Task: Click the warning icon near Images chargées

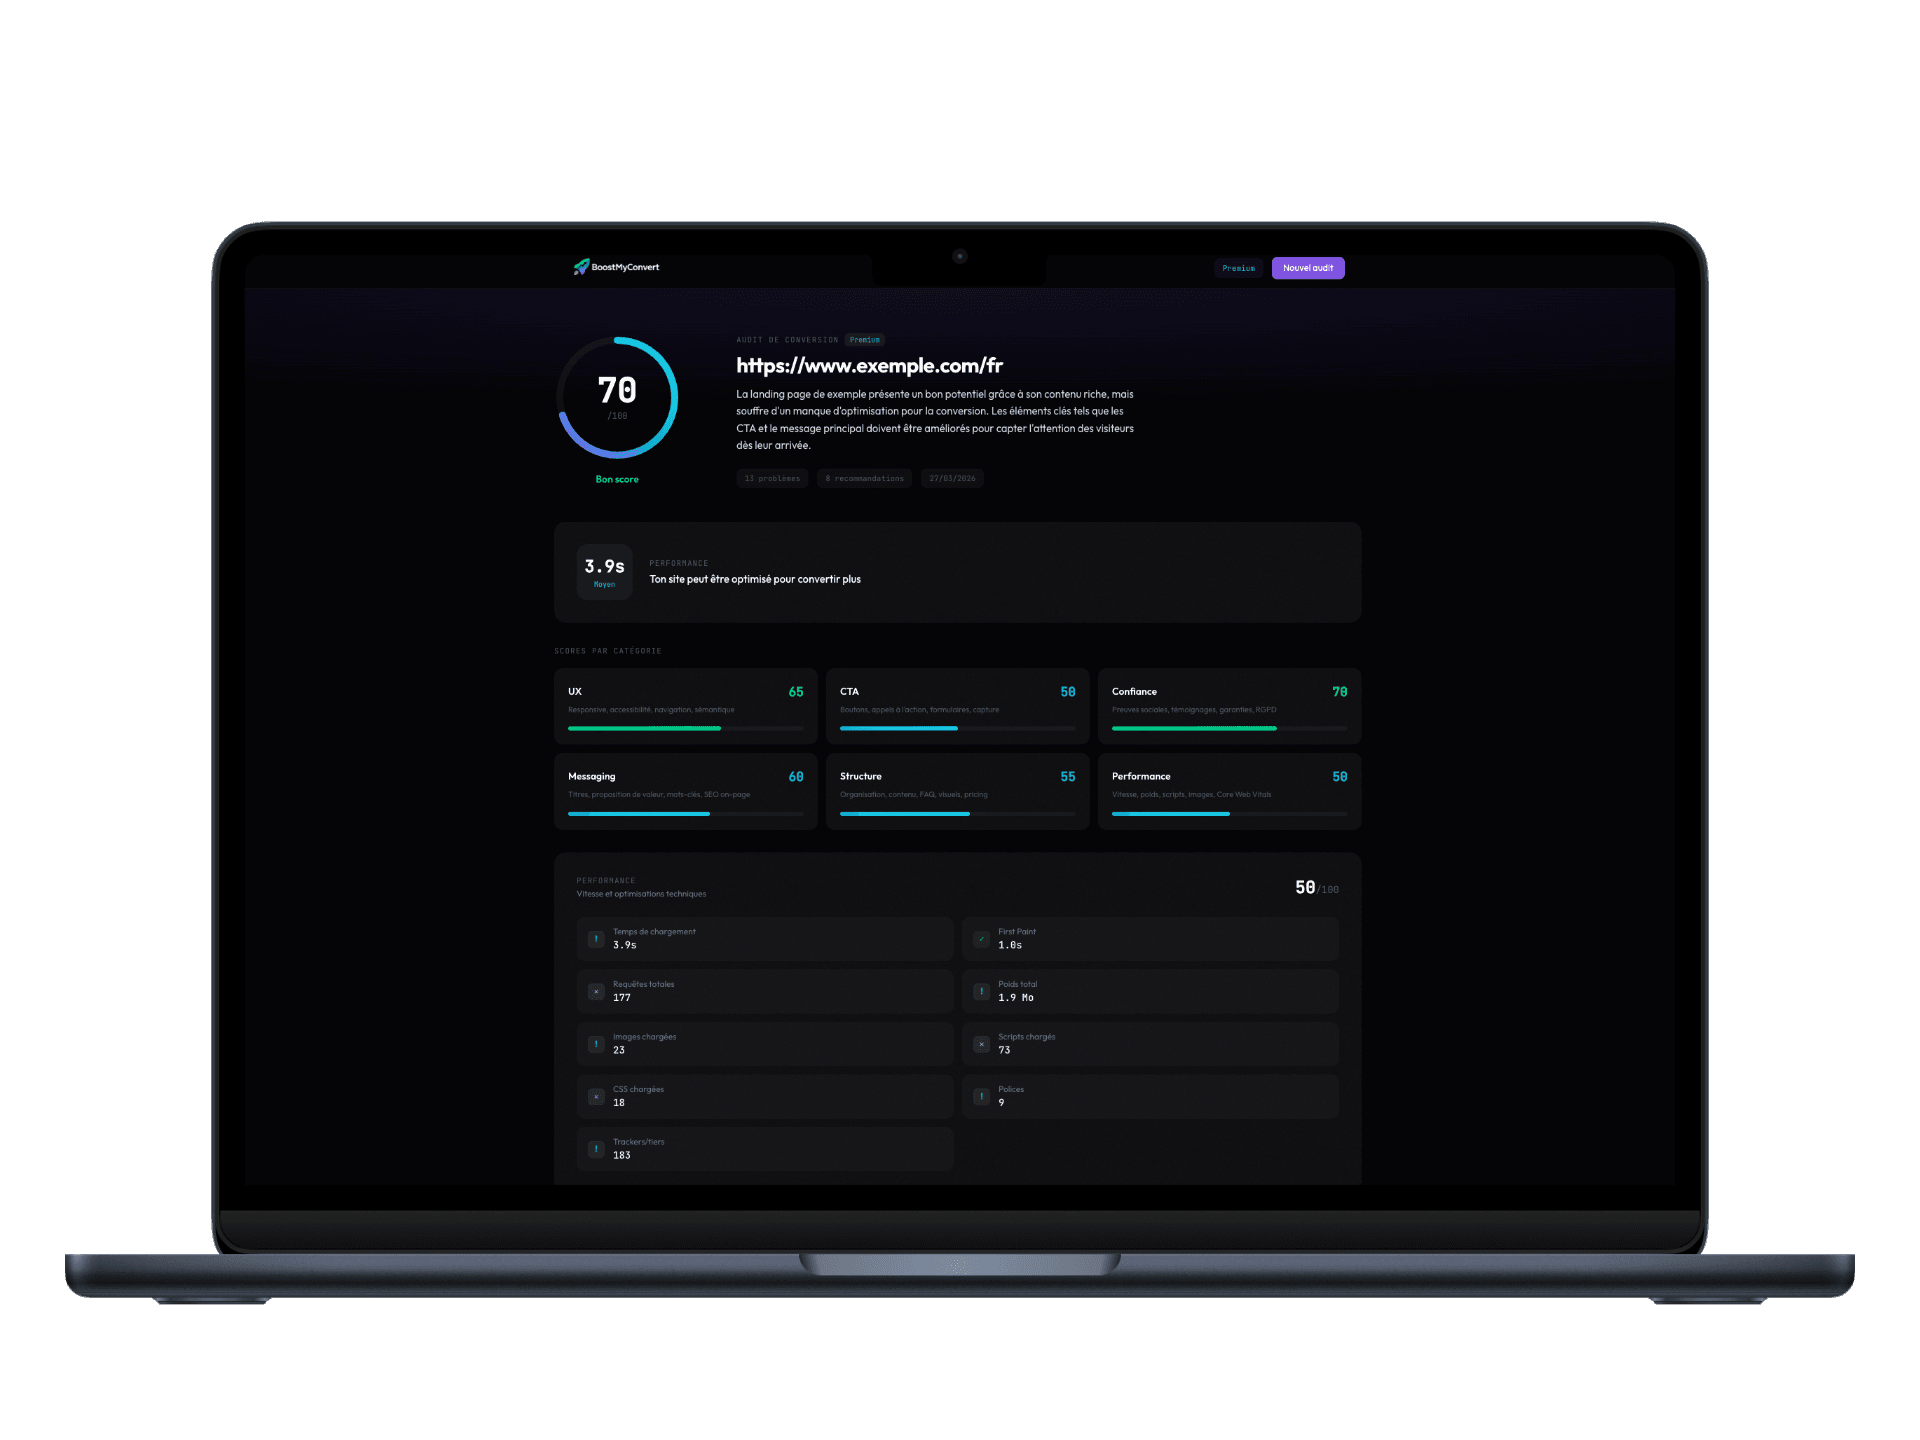Action: point(596,1043)
